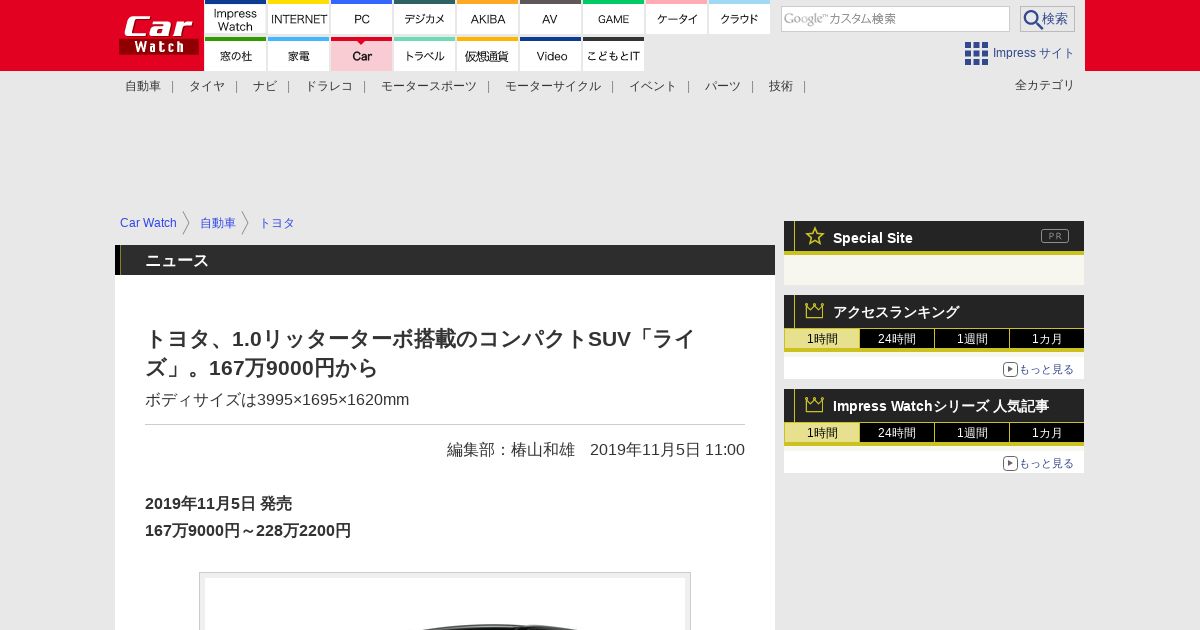This screenshot has width=1200, height=630.
Task: Open the 技術 category menu
Action: pos(781,86)
